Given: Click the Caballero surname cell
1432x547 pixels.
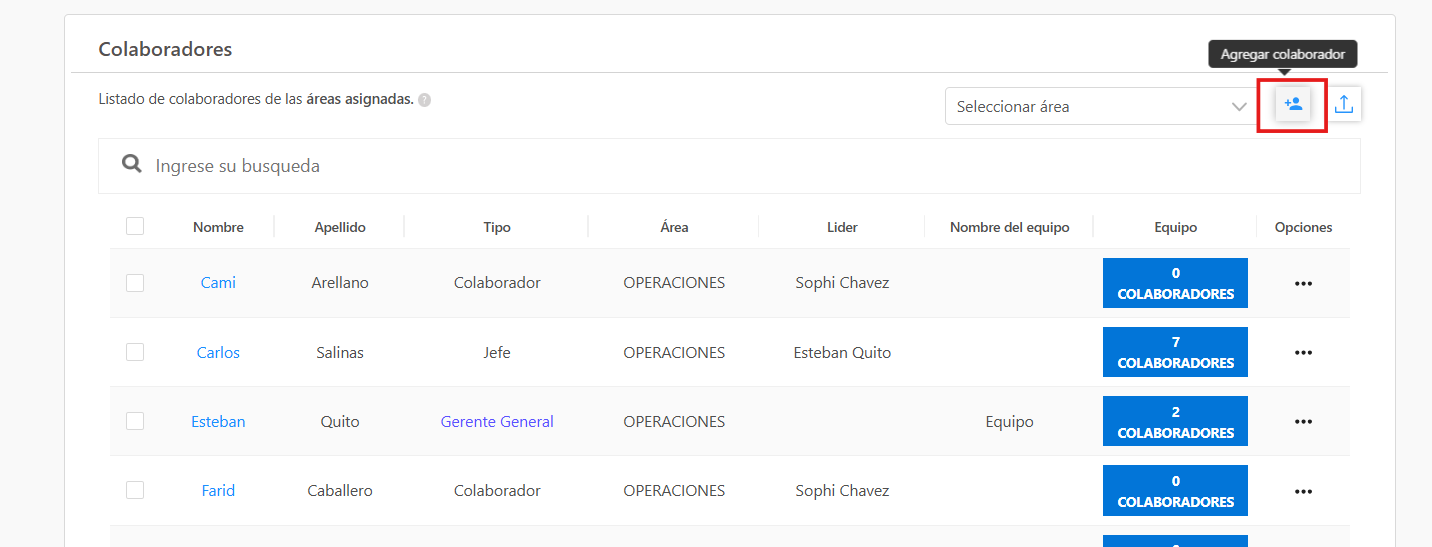Looking at the screenshot, I should click(340, 490).
